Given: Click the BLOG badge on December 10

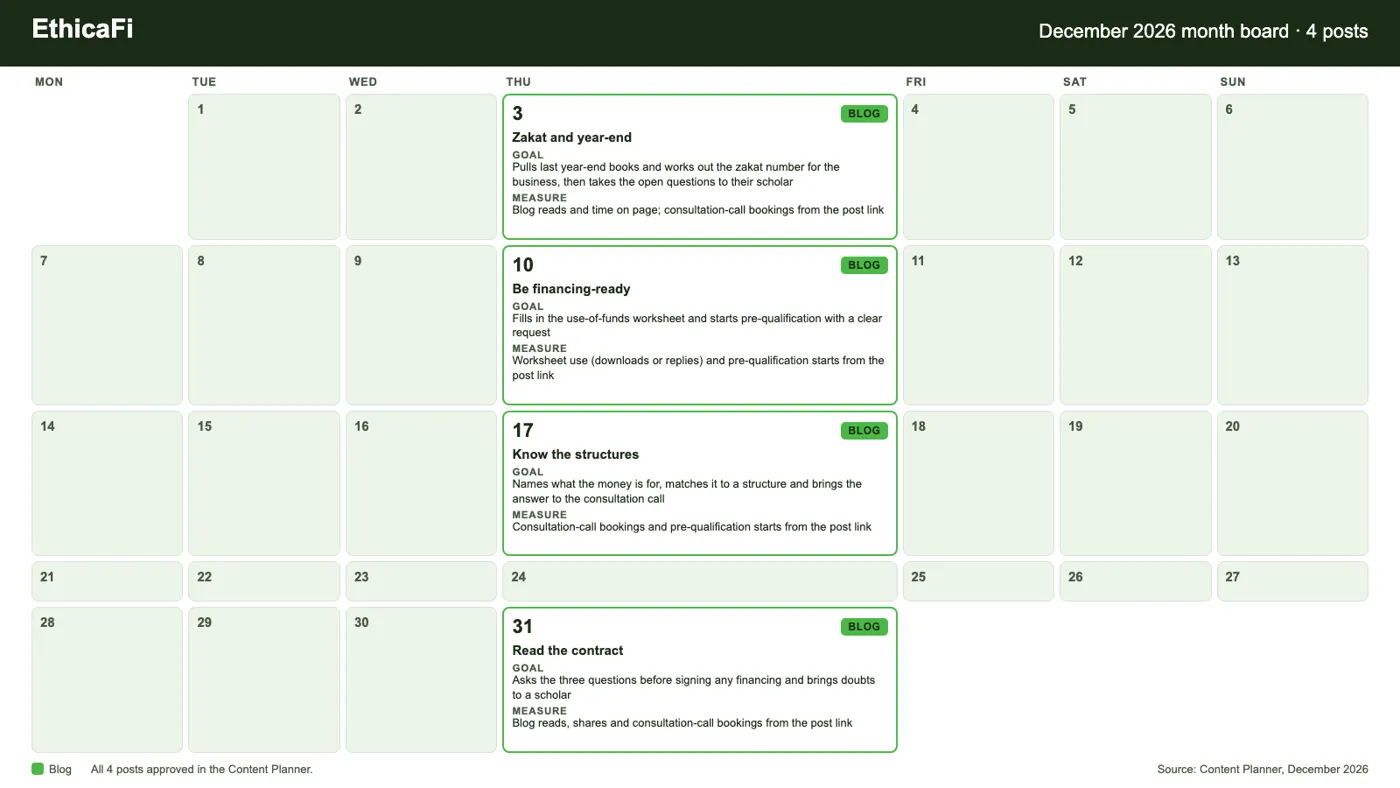Looking at the screenshot, I should tap(864, 265).
